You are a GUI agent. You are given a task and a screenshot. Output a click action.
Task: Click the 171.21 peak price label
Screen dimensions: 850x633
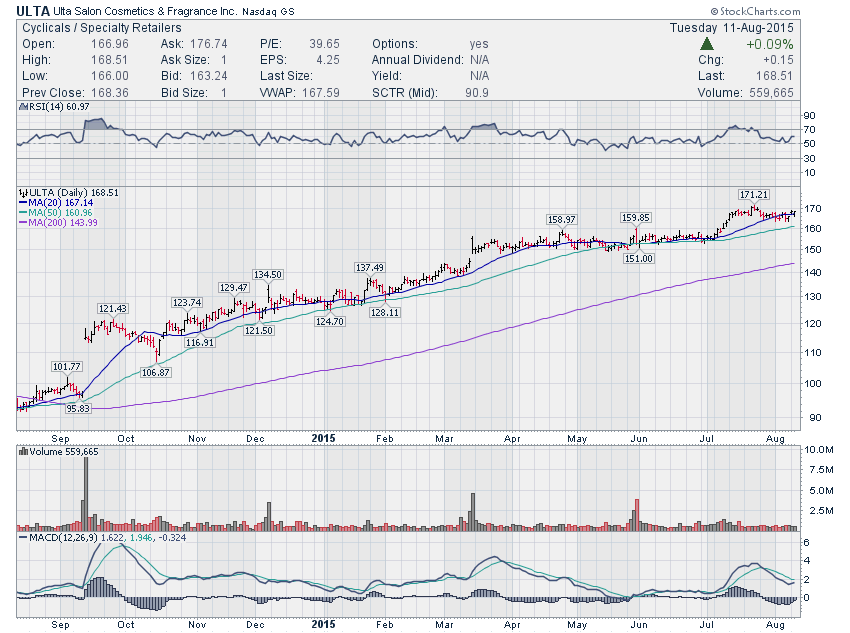coord(754,195)
